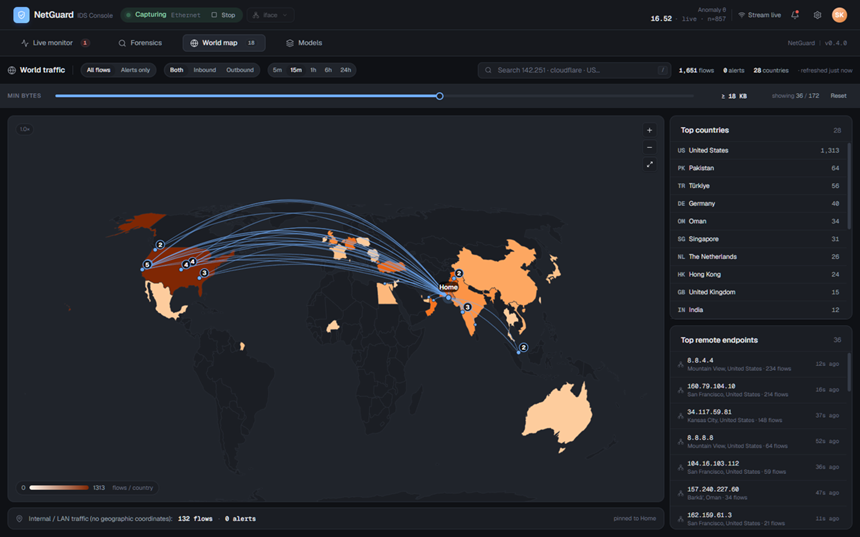This screenshot has height=537, width=860.
Task: Click network icon beside 34.117.59.81
Action: coord(681,416)
